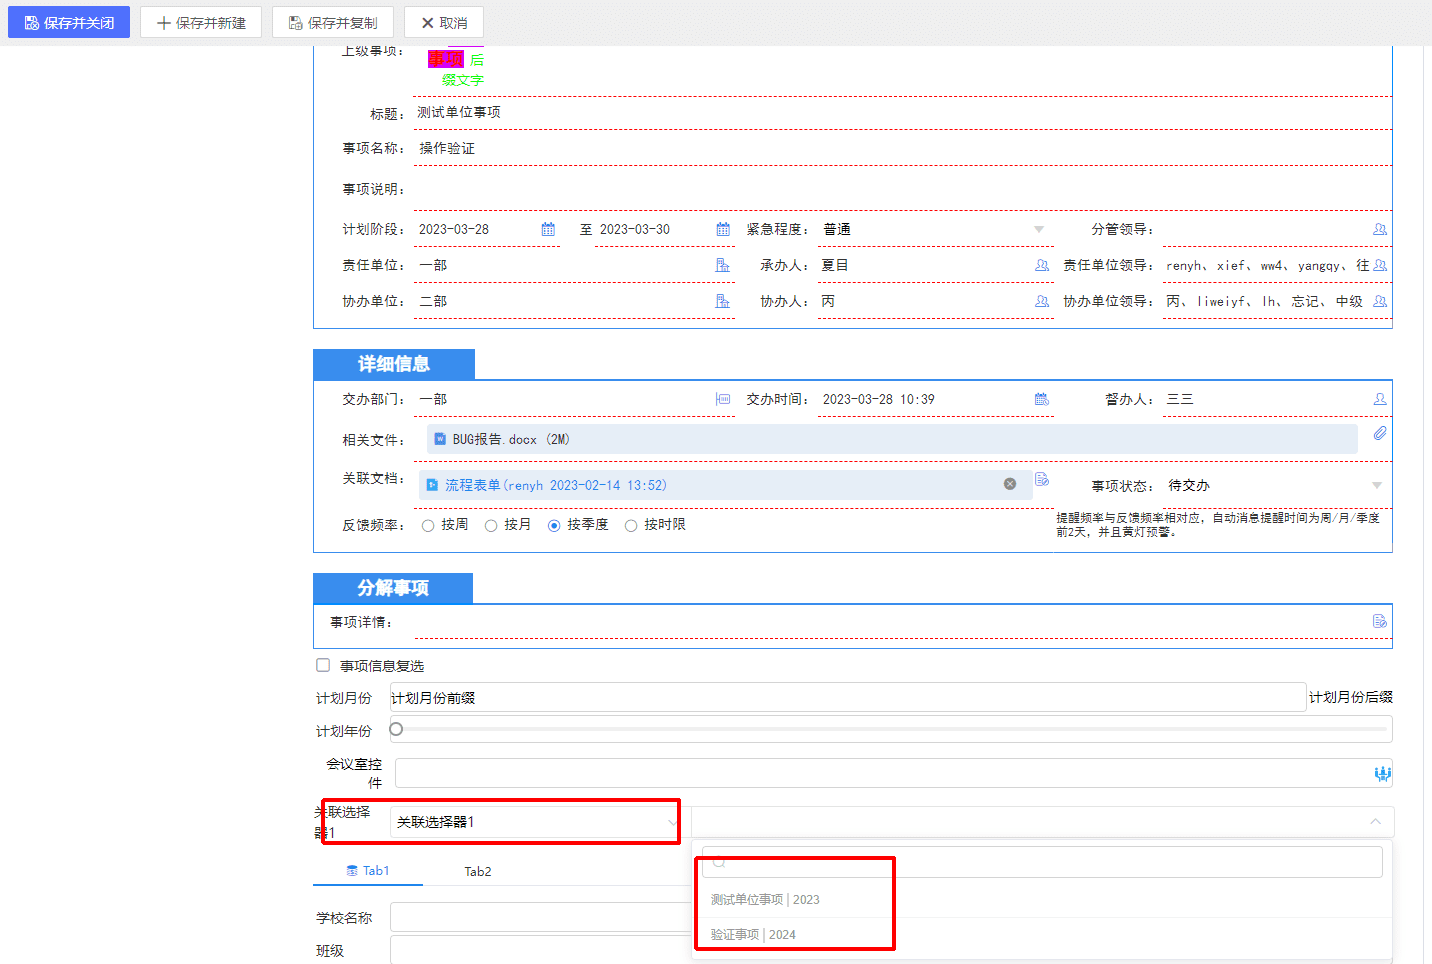
Task: Select the 按季度 feedback frequency
Action: coord(554,525)
